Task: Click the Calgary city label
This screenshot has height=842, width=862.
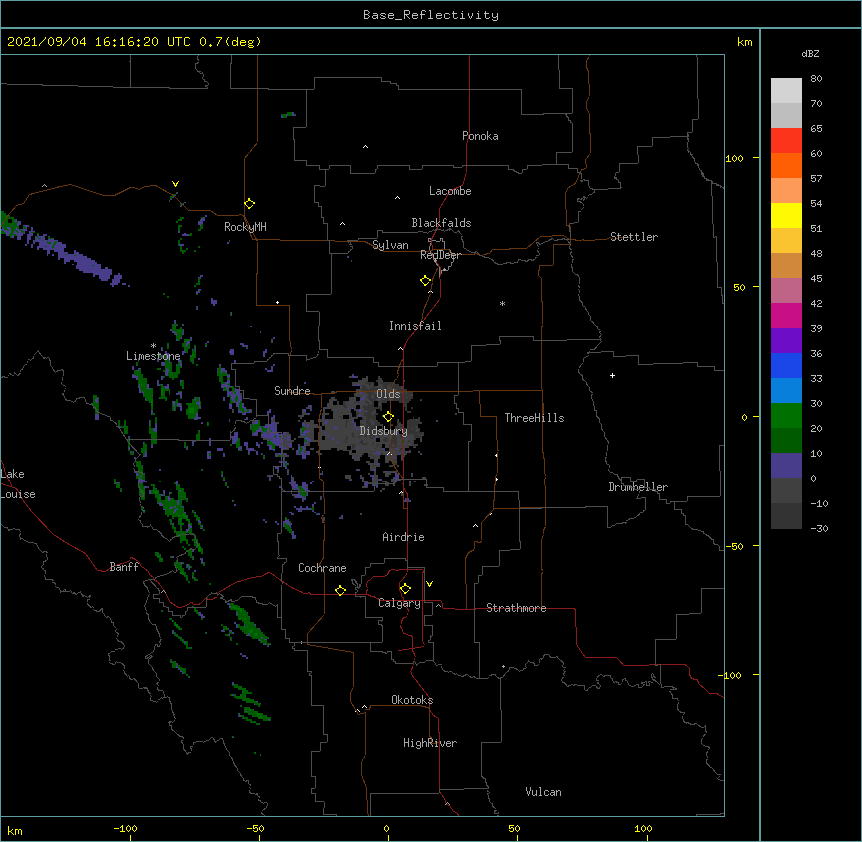Action: tap(399, 603)
